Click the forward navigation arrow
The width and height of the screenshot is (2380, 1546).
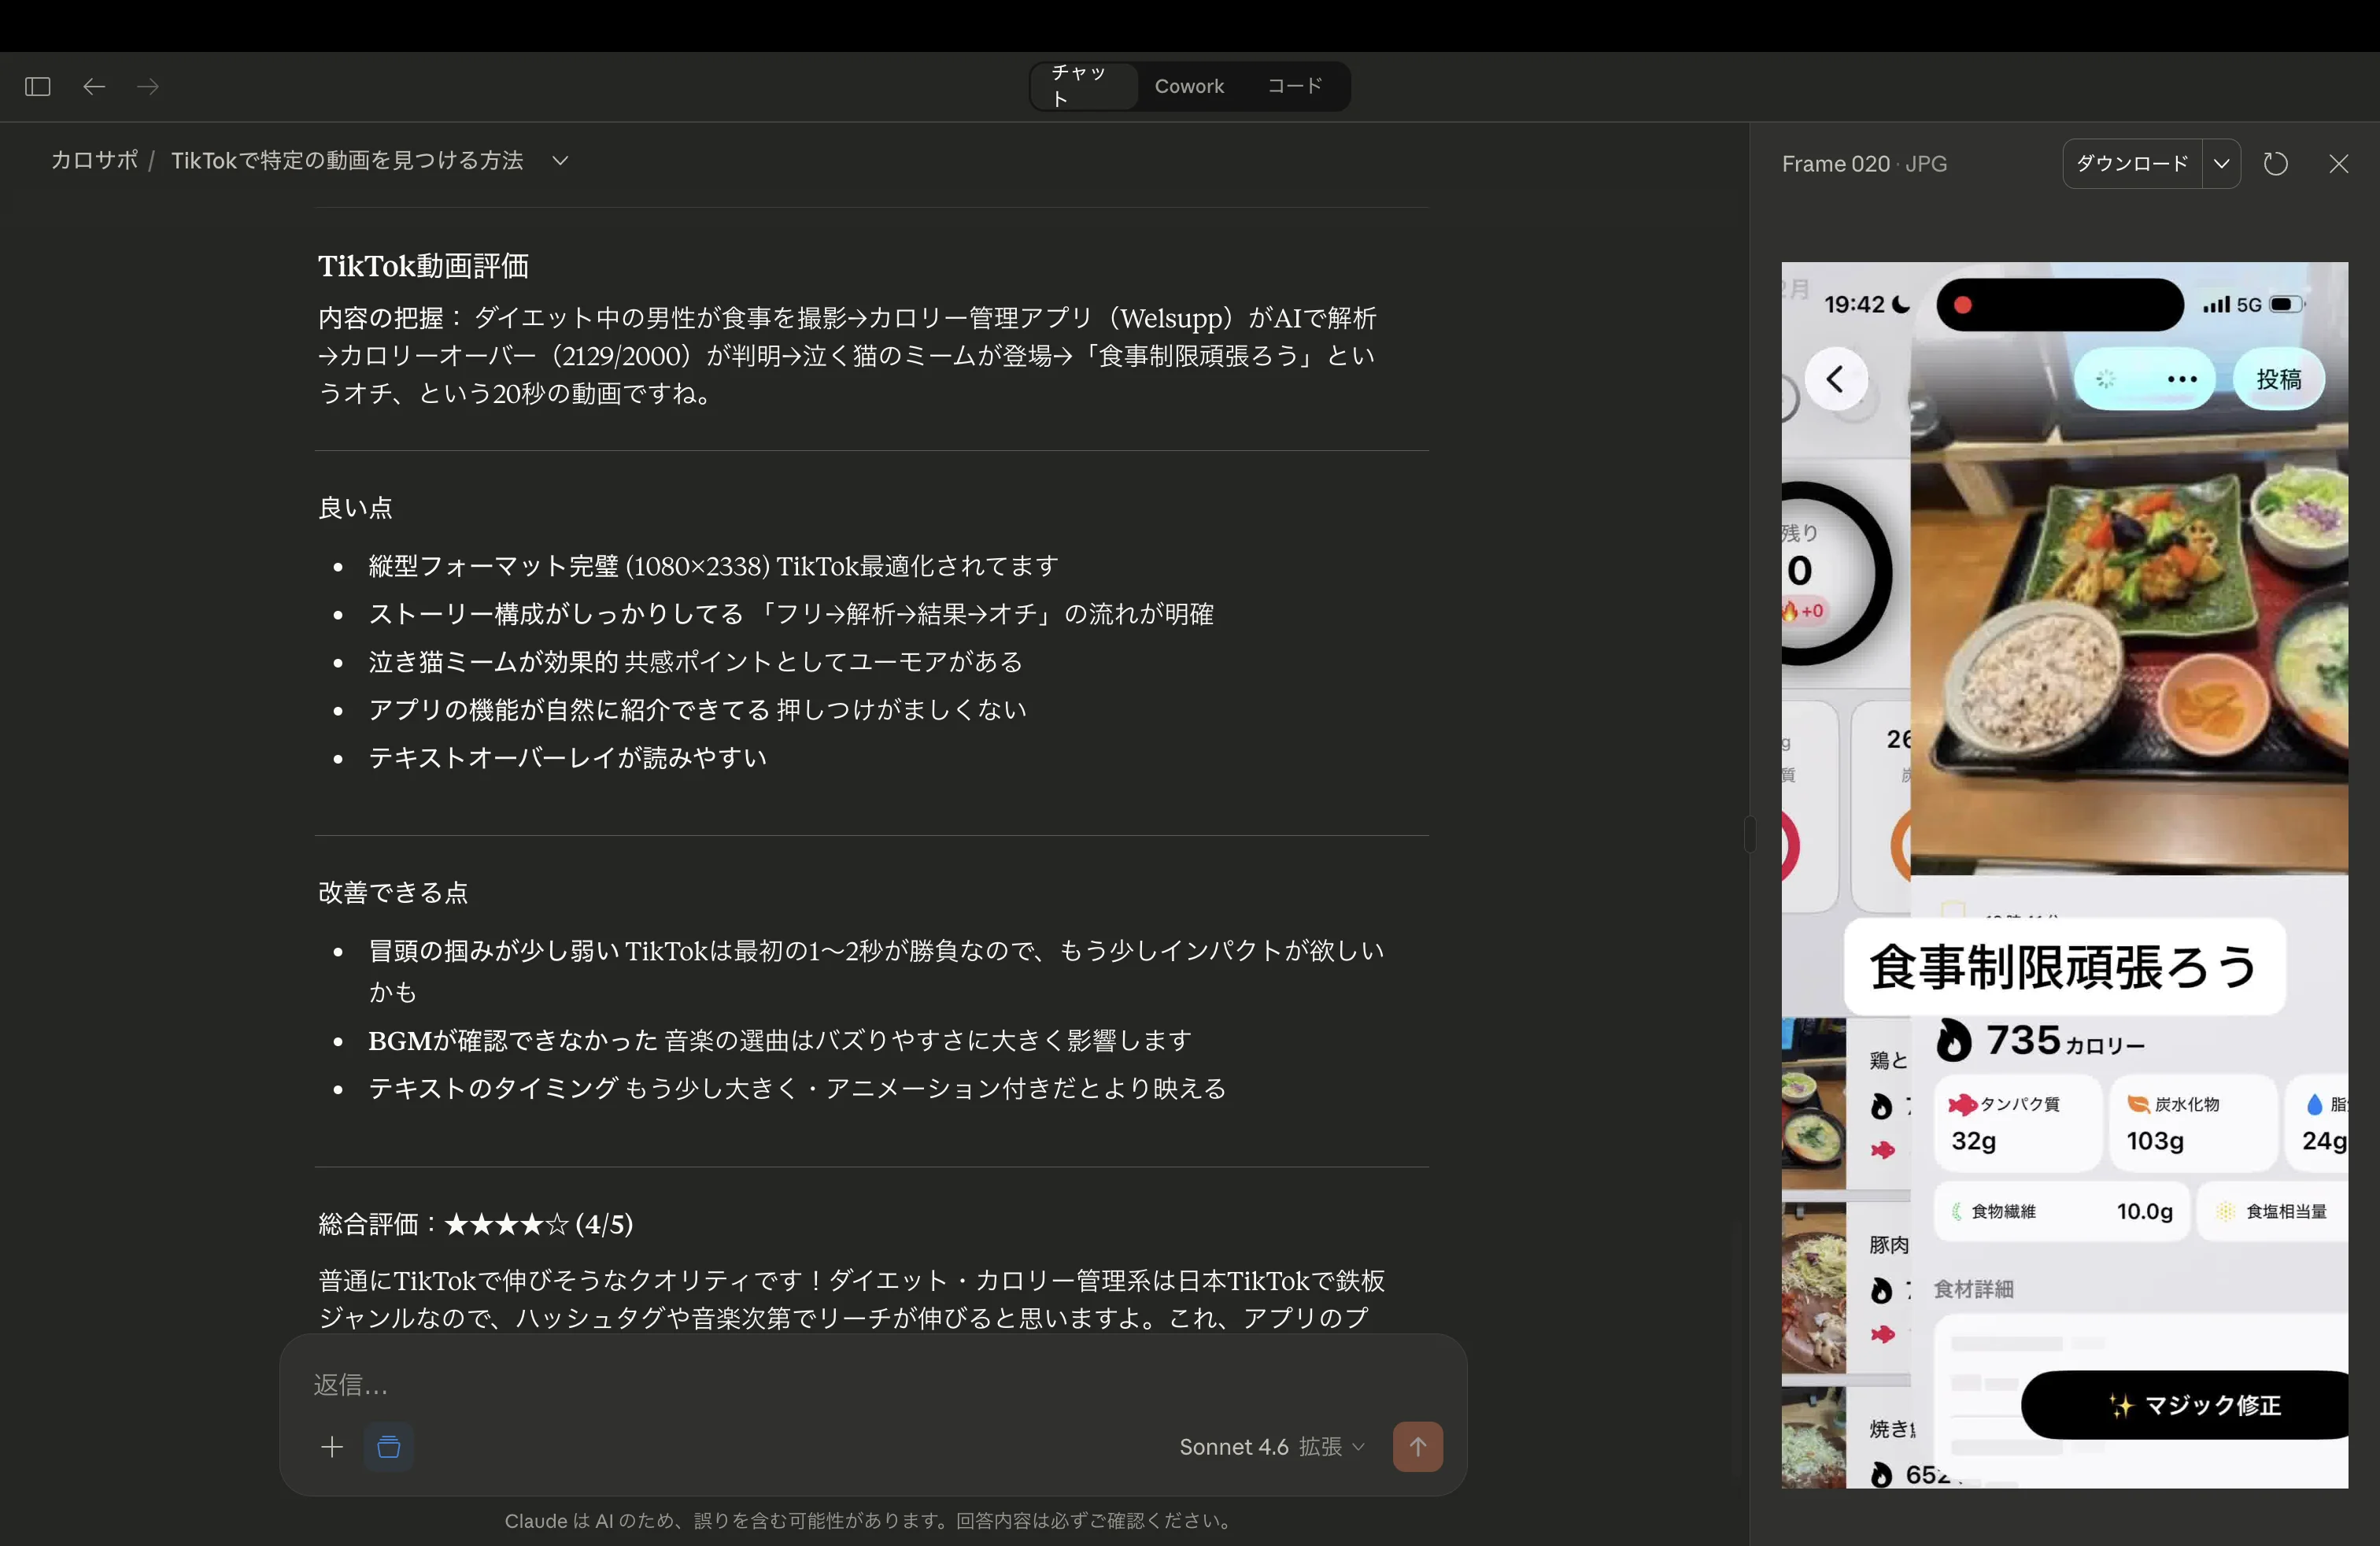[x=148, y=87]
